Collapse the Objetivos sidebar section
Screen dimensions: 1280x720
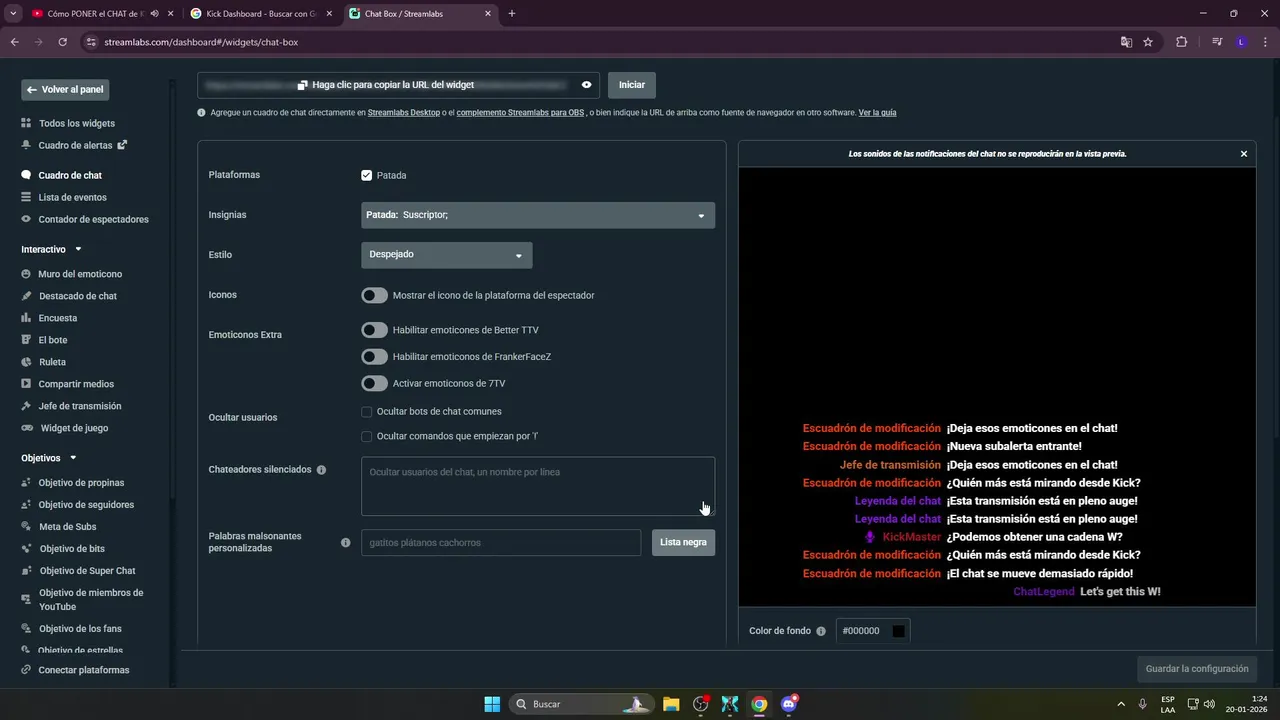click(72, 458)
